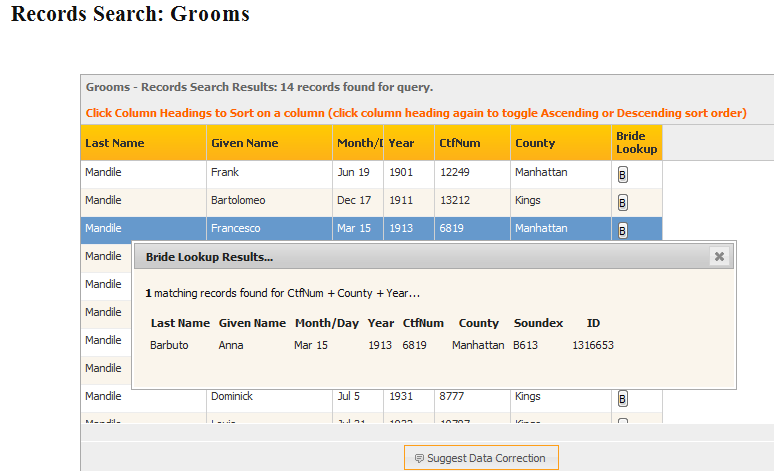The height and width of the screenshot is (471, 774).
Task: Select the Dominick Mandile 1931 row
Action: click(x=371, y=397)
